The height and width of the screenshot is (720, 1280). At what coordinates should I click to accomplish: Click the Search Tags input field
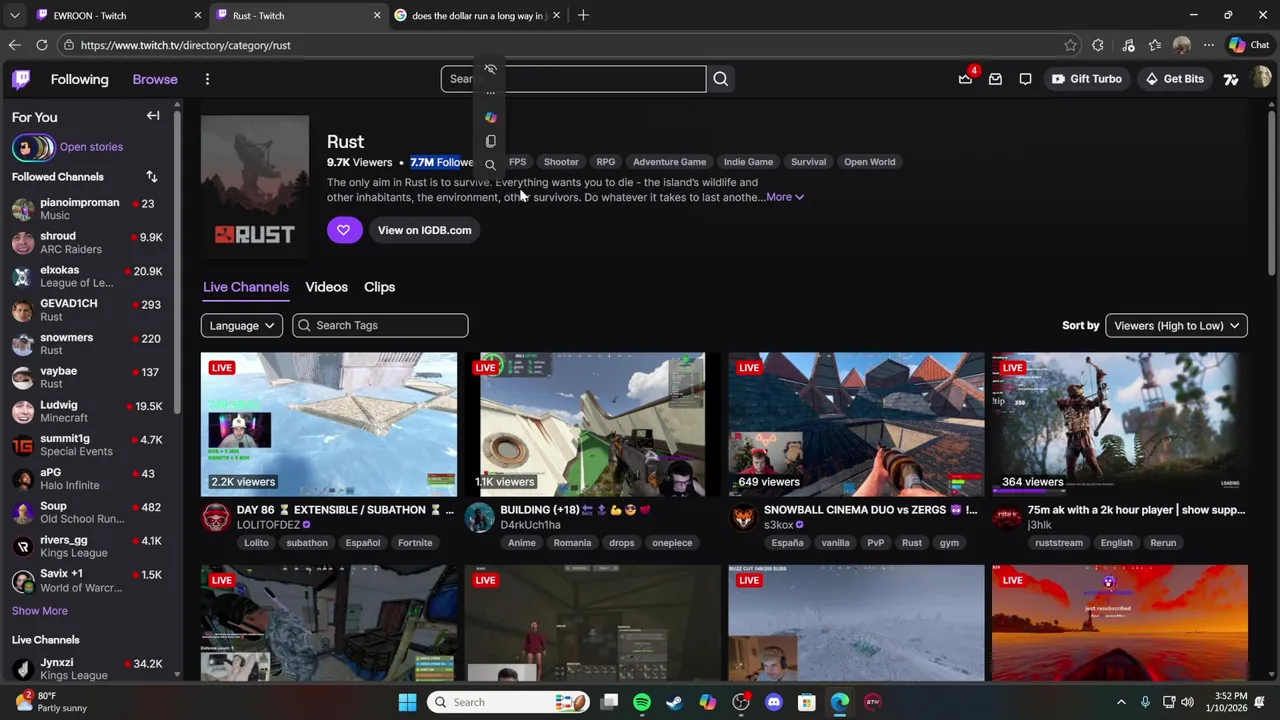coord(380,325)
